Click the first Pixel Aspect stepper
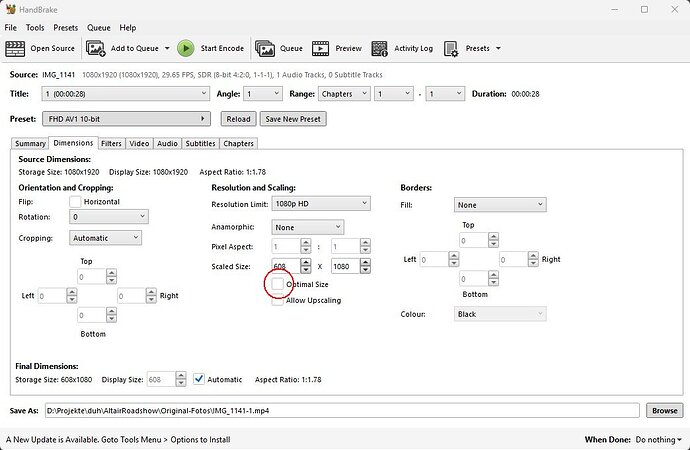Viewport: 690px width, 450px height. [x=305, y=246]
